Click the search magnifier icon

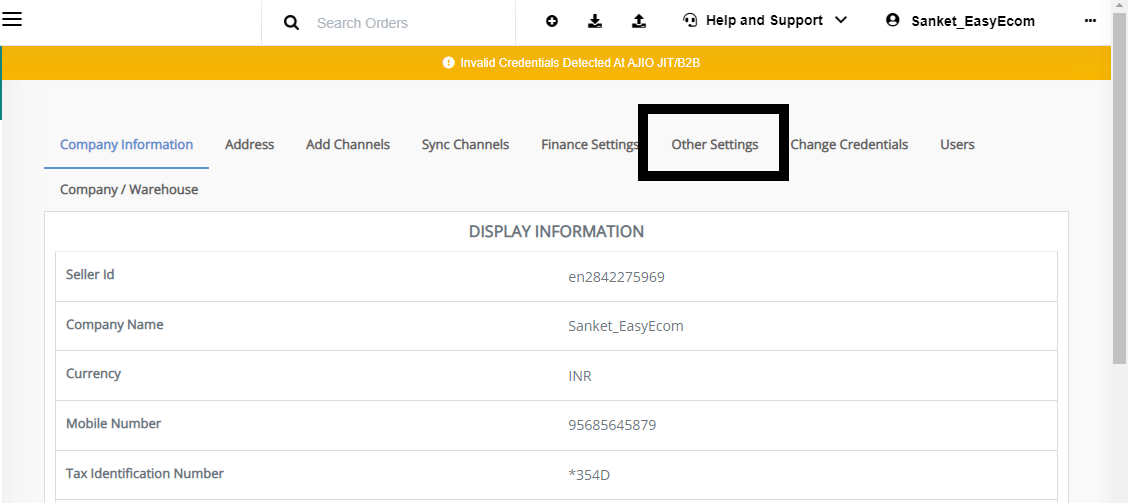(x=291, y=23)
